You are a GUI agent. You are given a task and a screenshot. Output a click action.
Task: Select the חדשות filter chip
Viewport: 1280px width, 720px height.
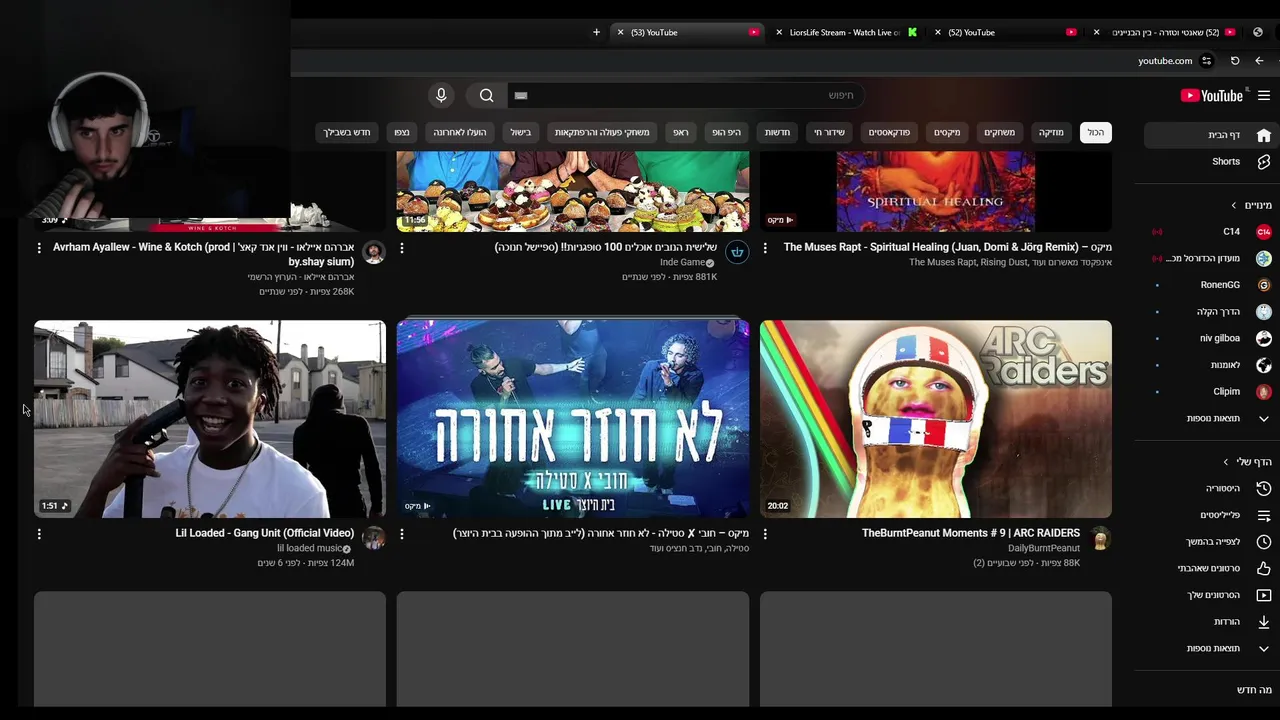777,132
